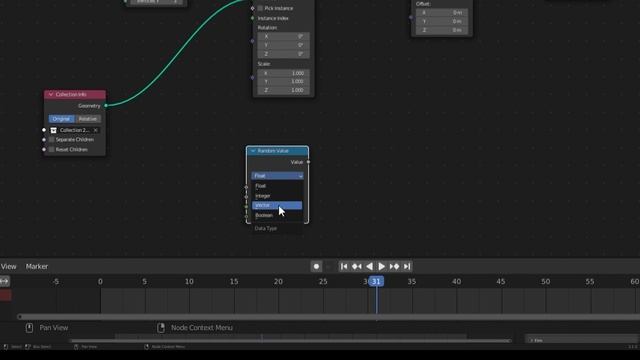
Task: Click the Offset Y field
Action: pyautogui.click(x=442, y=21)
